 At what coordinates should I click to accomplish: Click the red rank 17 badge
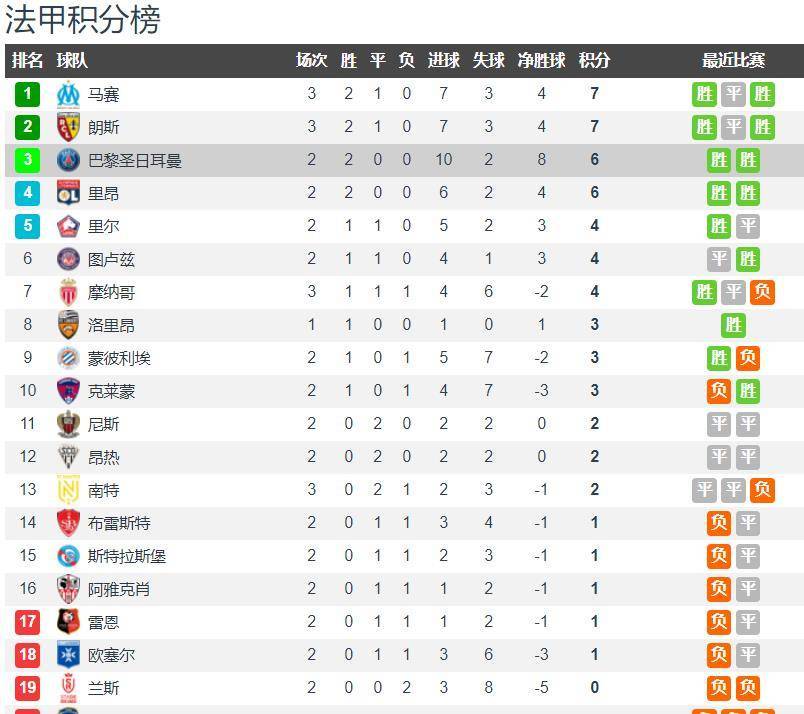tap(27, 622)
